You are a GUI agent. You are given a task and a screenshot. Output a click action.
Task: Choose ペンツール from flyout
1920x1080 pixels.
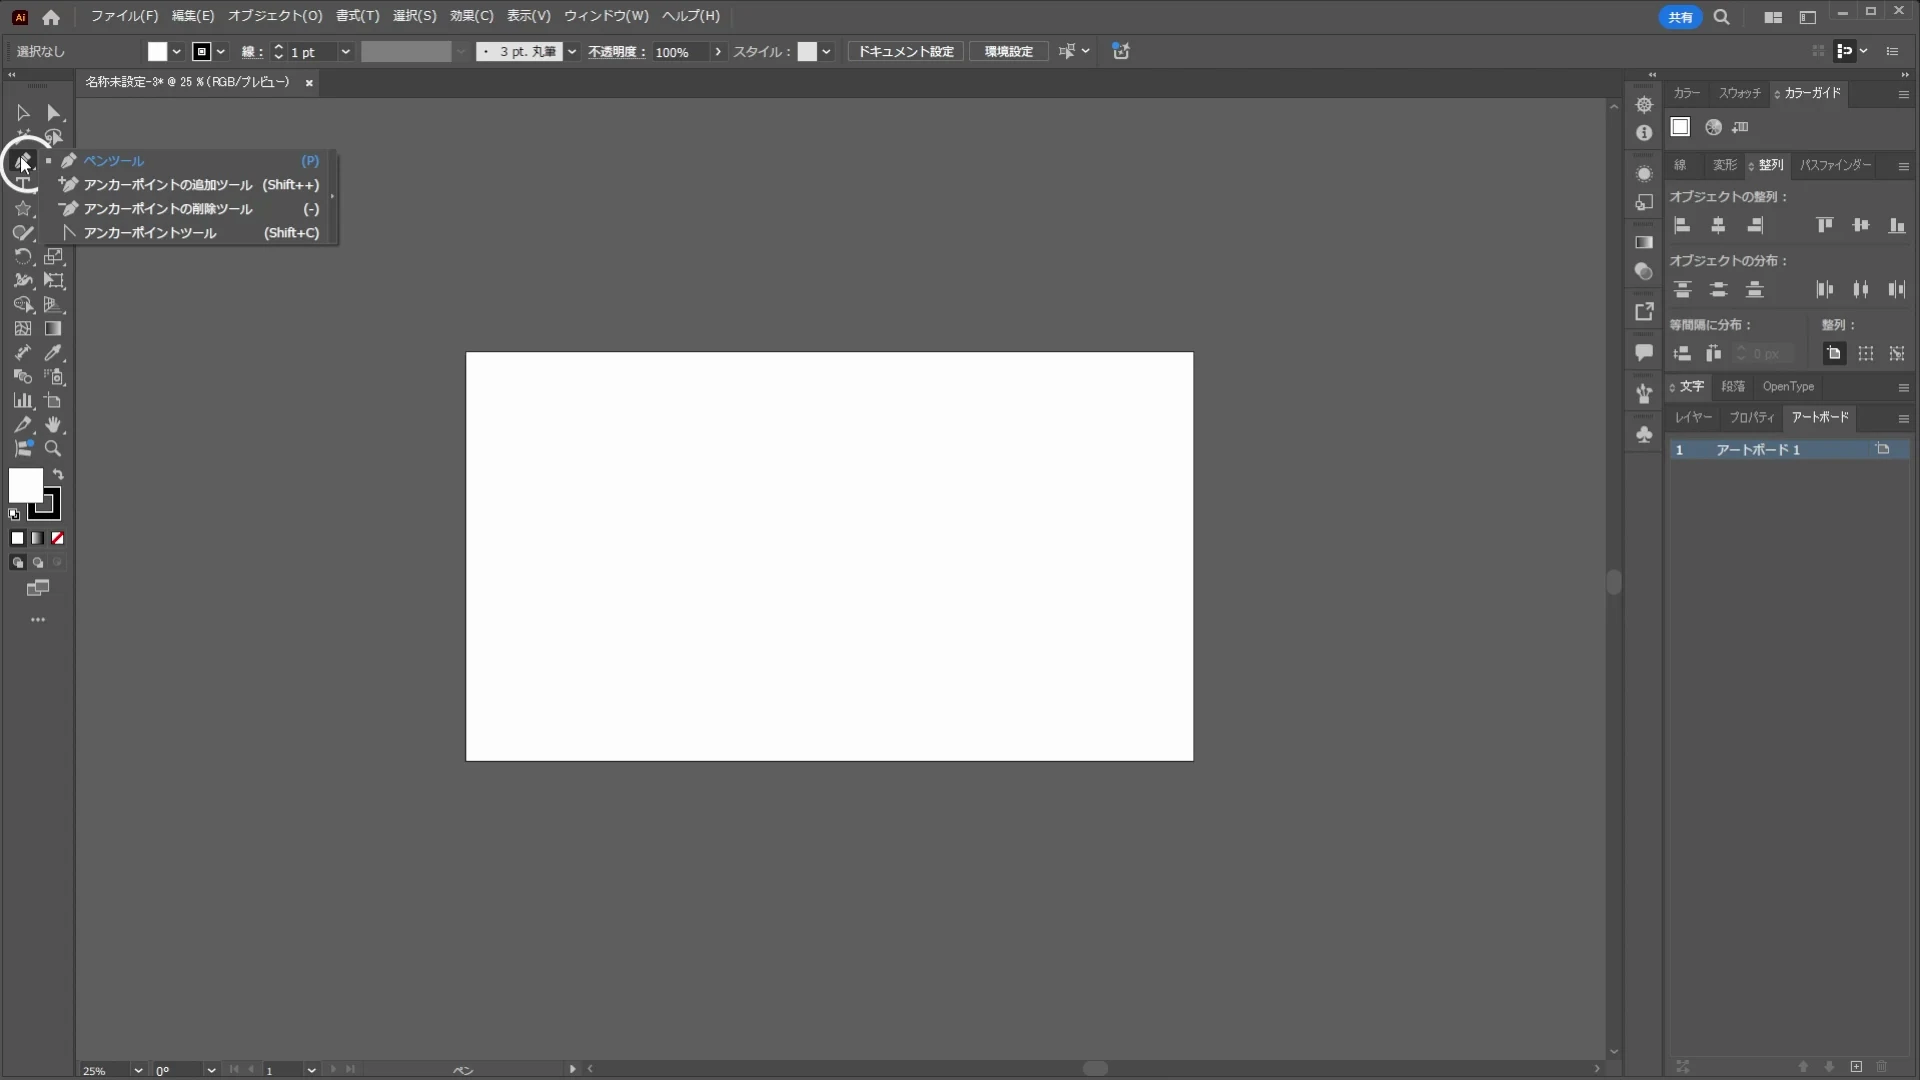click(190, 161)
